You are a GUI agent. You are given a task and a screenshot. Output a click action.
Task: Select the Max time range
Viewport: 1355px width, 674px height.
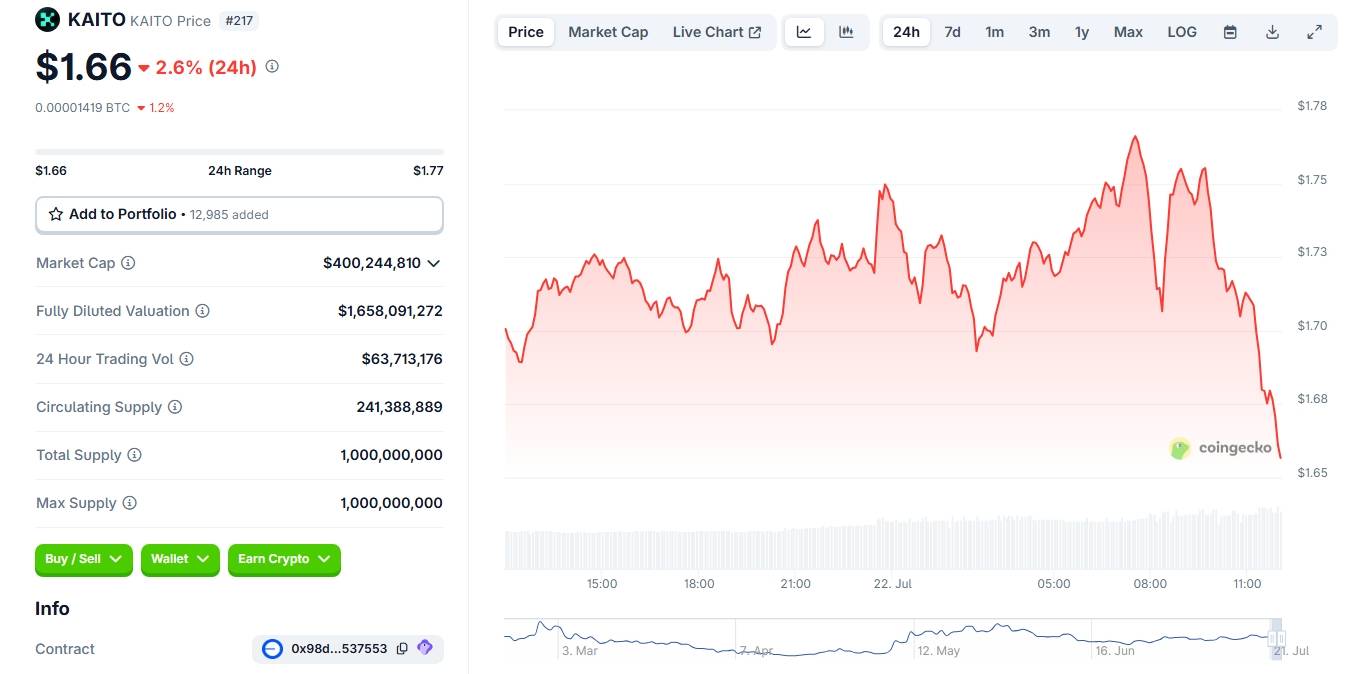click(1128, 32)
